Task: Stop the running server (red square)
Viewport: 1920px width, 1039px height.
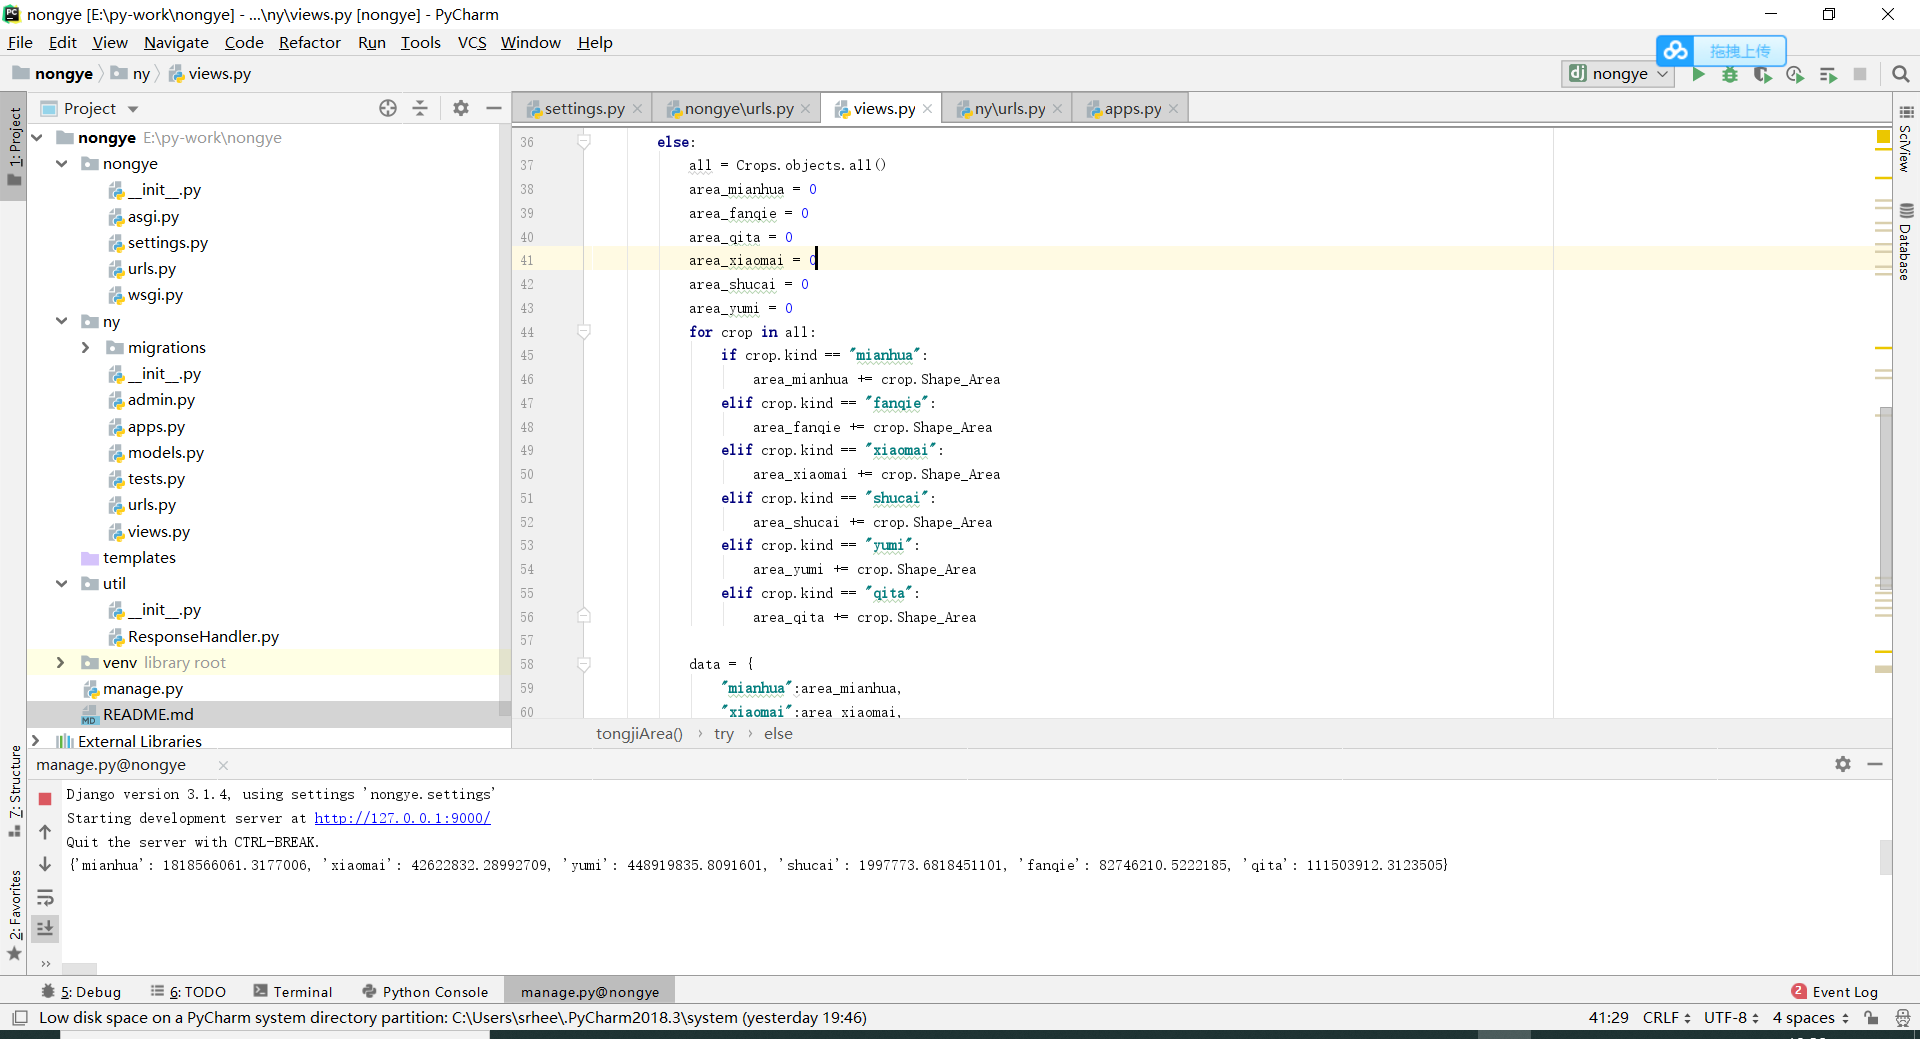Action: [x=45, y=799]
